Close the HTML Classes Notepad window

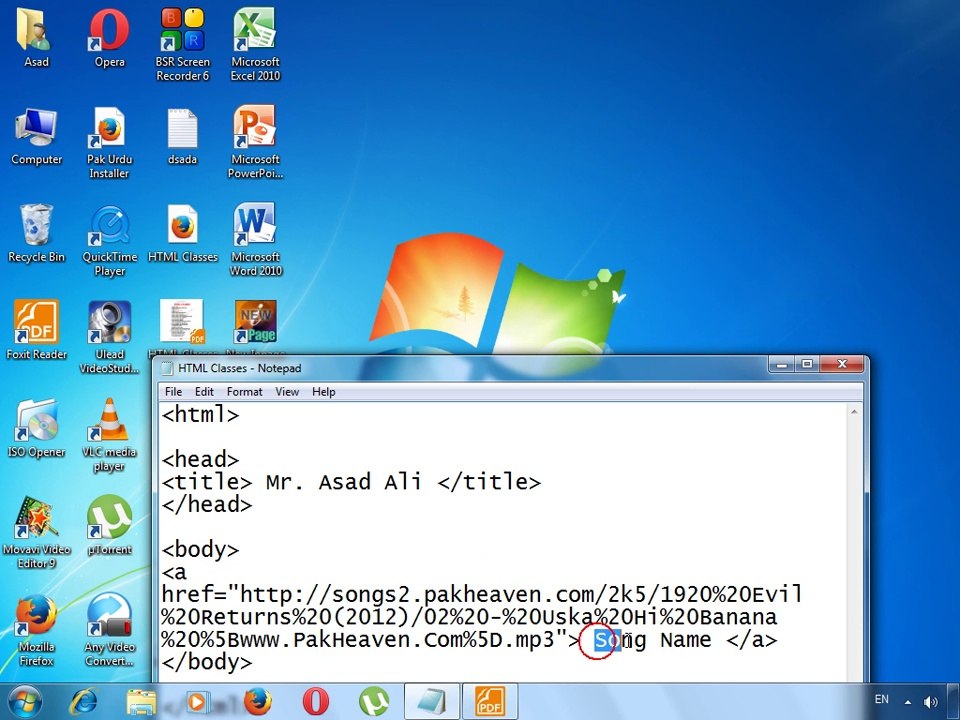pos(842,365)
